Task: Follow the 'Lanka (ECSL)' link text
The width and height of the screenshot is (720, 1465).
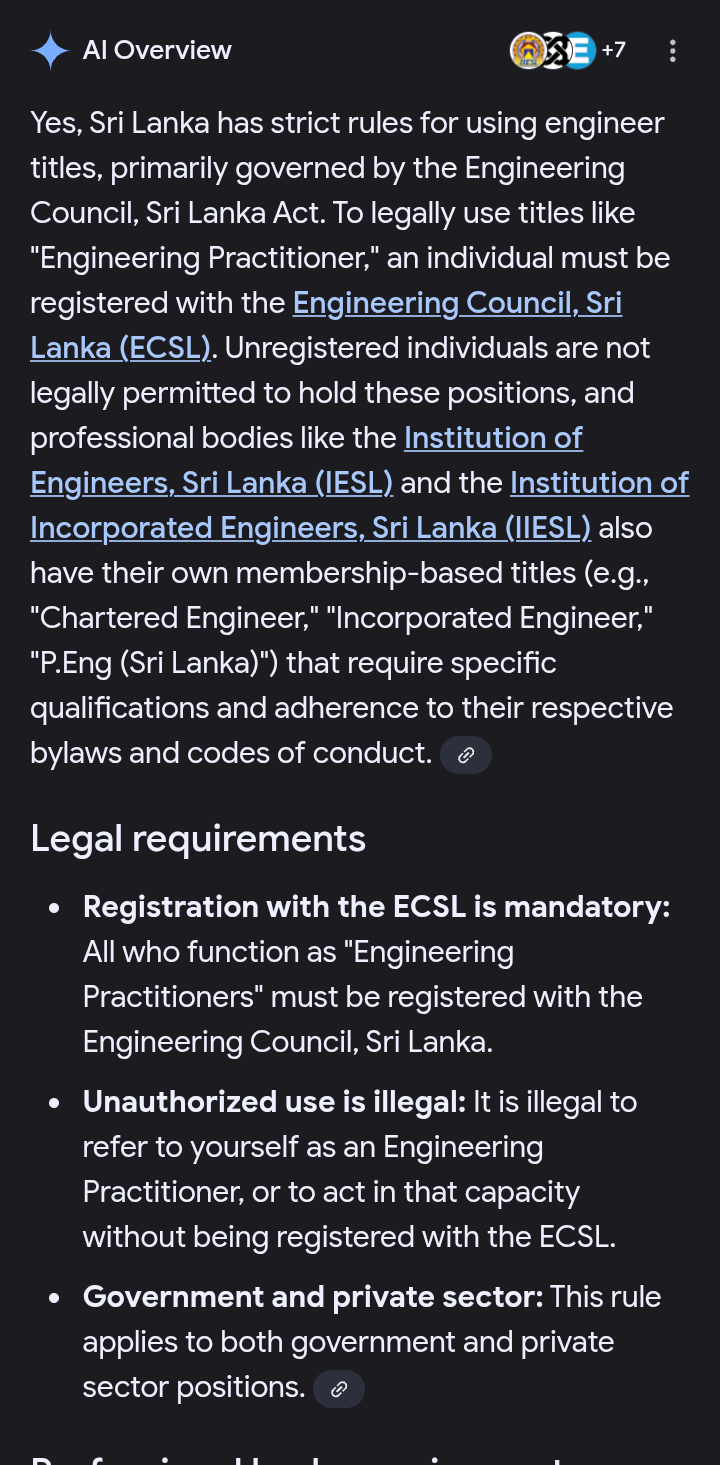Action: [121, 348]
